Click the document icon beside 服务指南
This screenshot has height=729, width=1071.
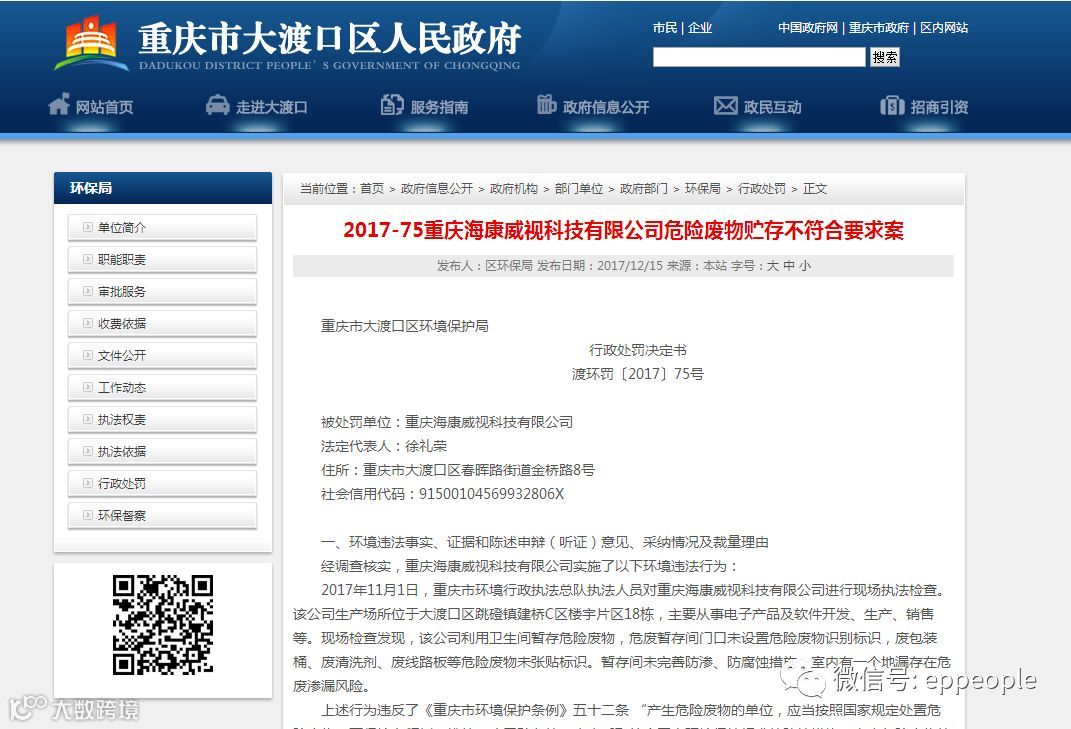[x=392, y=105]
